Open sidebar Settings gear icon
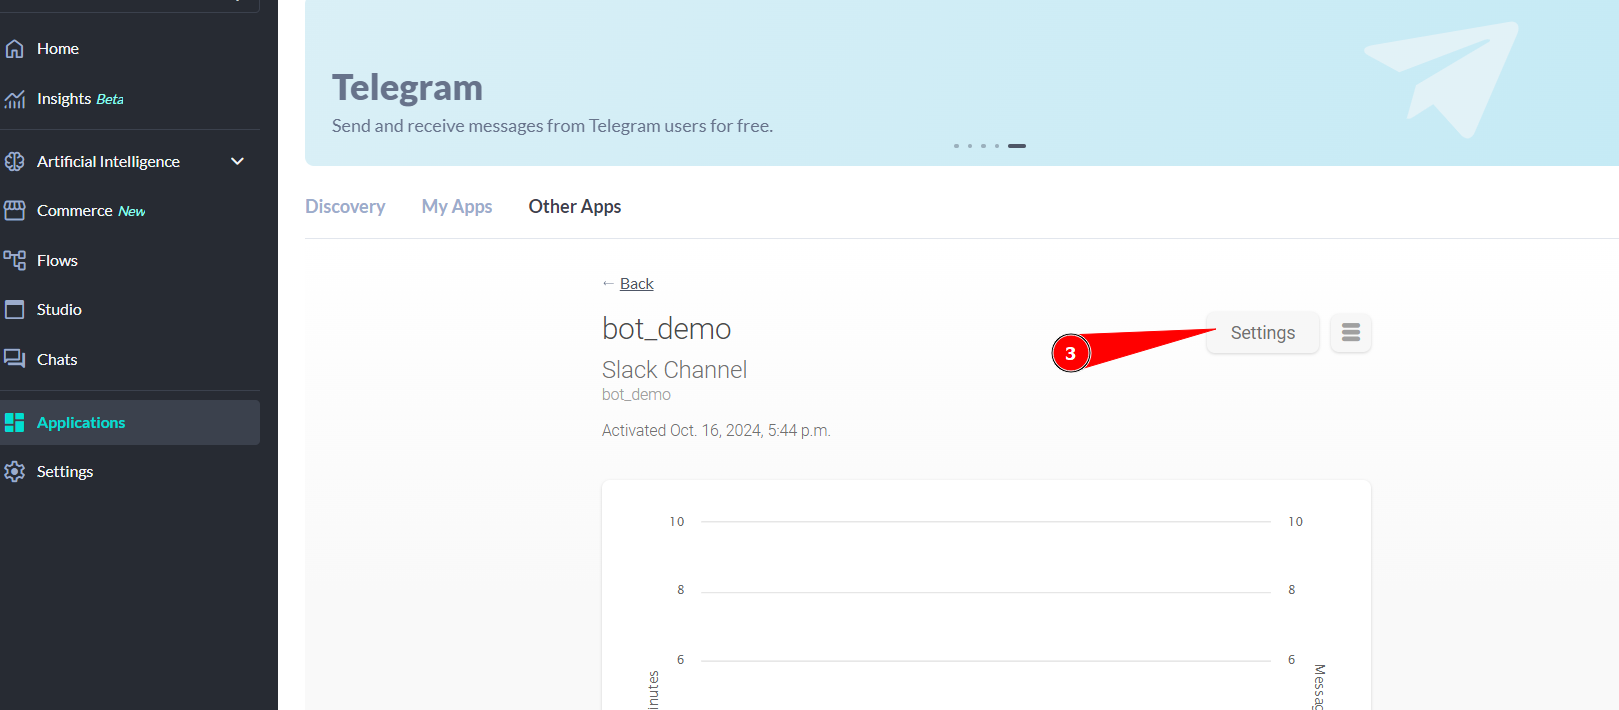The width and height of the screenshot is (1619, 710). [15, 472]
